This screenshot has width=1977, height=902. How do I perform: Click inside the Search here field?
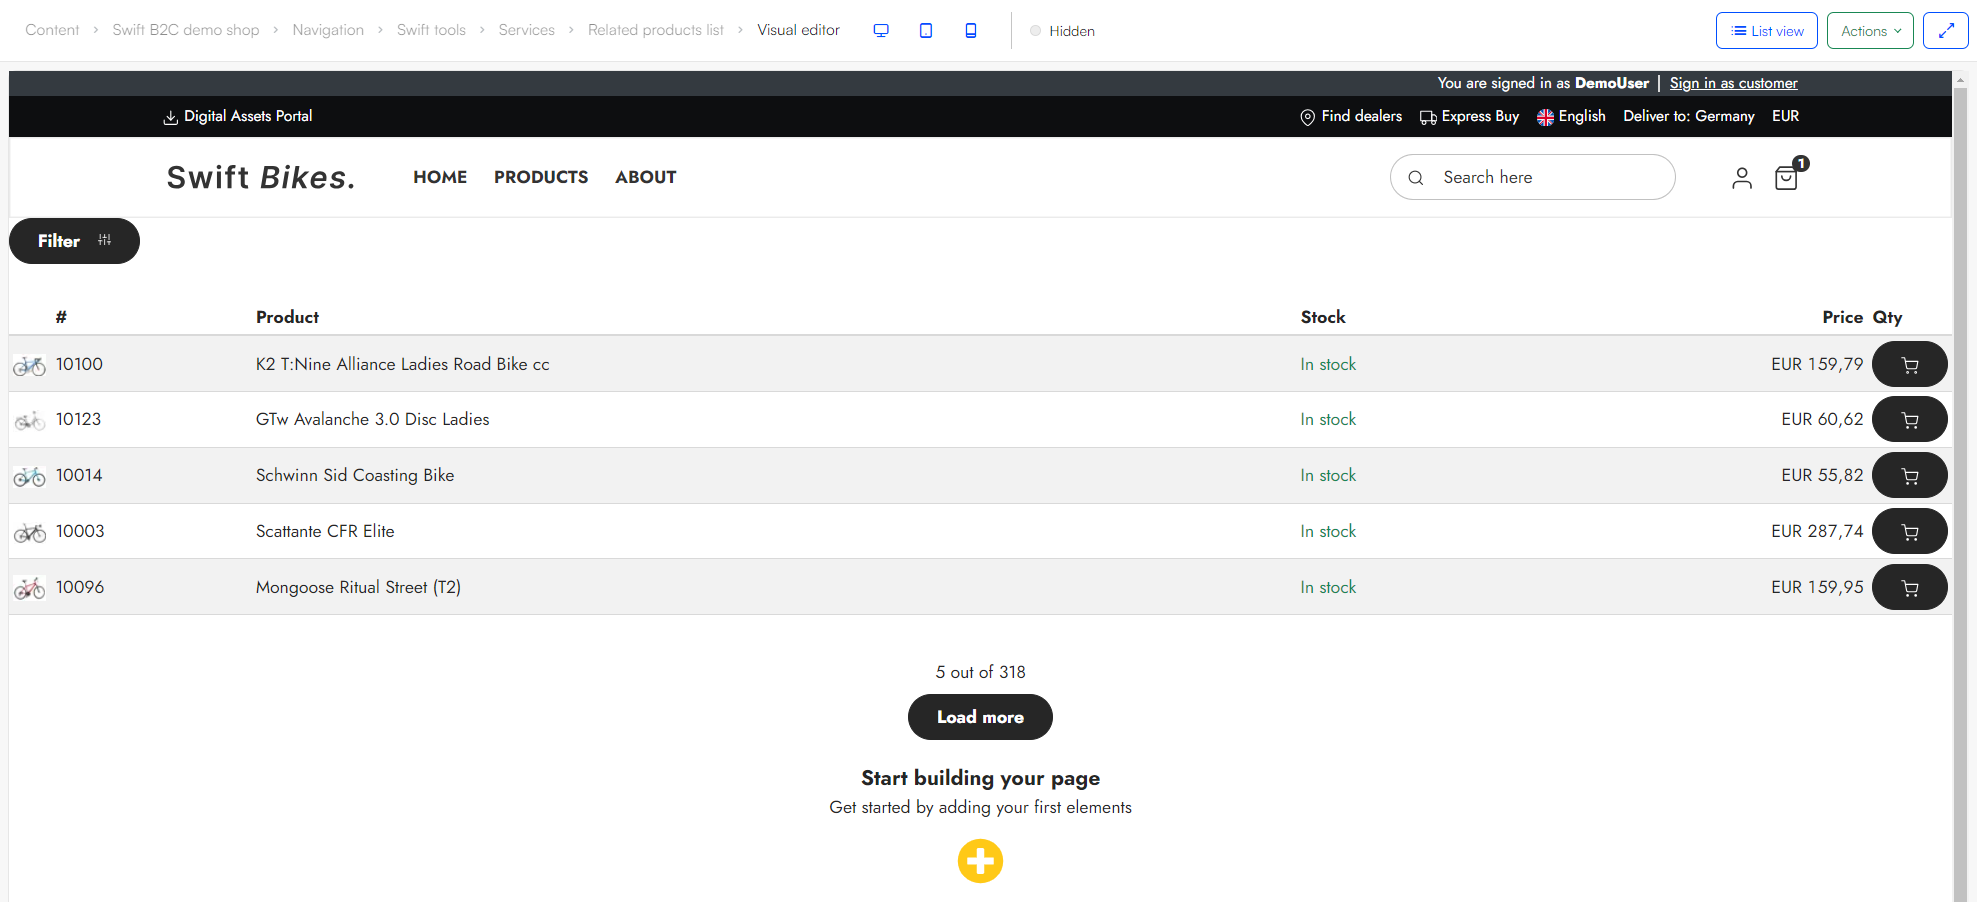pos(1530,177)
